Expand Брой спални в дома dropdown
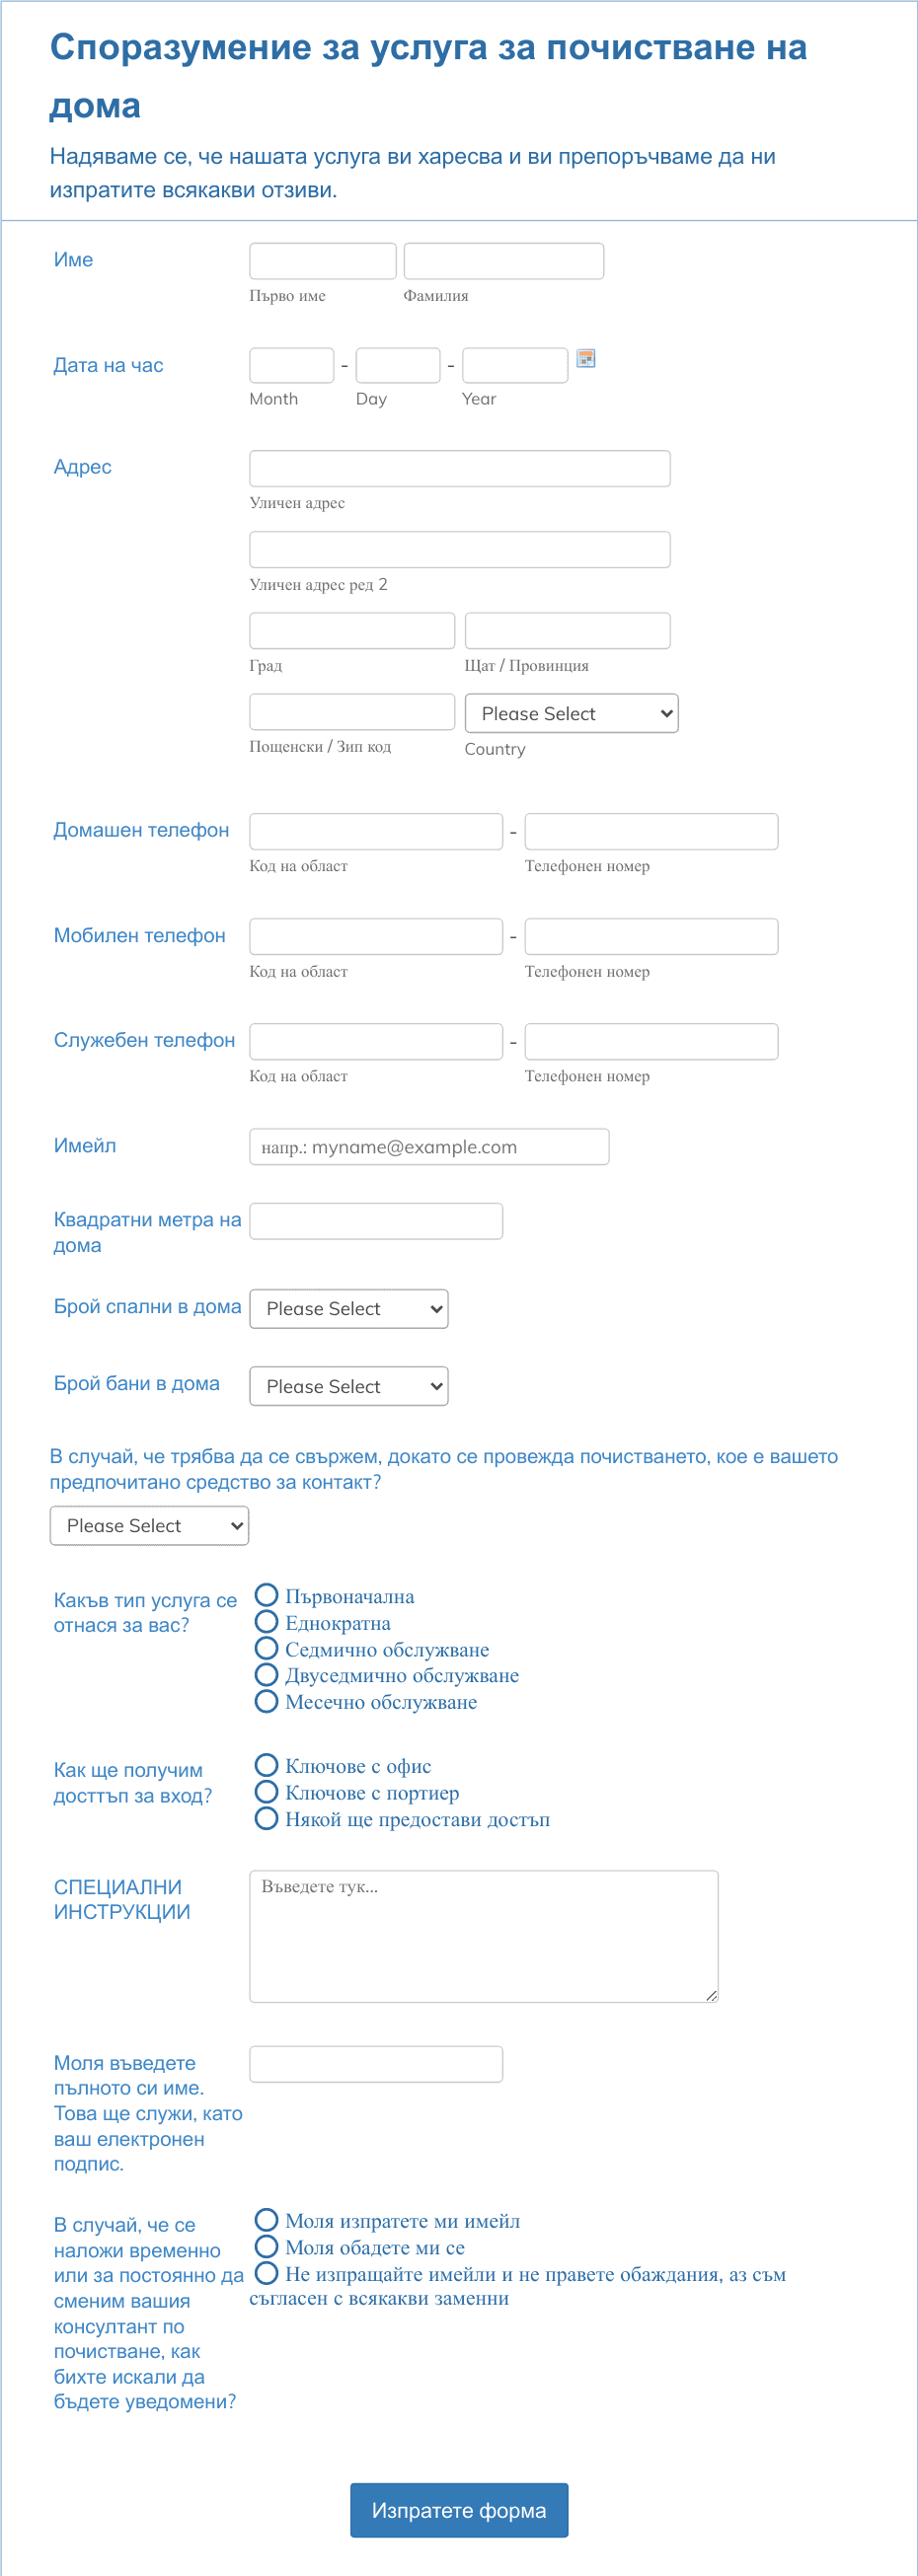918x2576 pixels. (x=349, y=1308)
